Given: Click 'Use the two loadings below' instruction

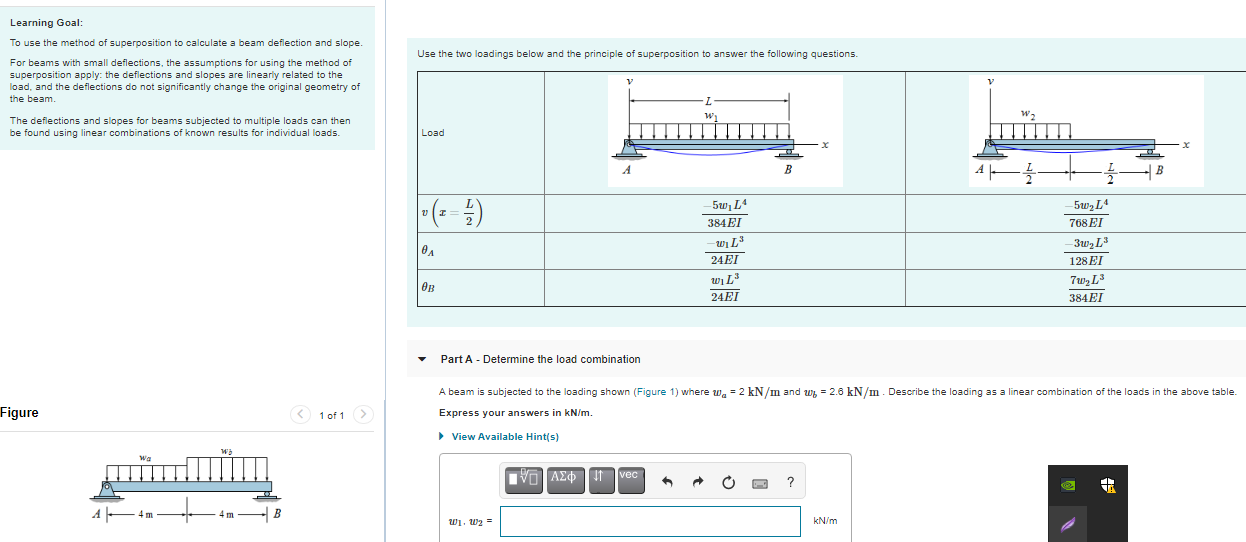Looking at the screenshot, I should click(637, 54).
